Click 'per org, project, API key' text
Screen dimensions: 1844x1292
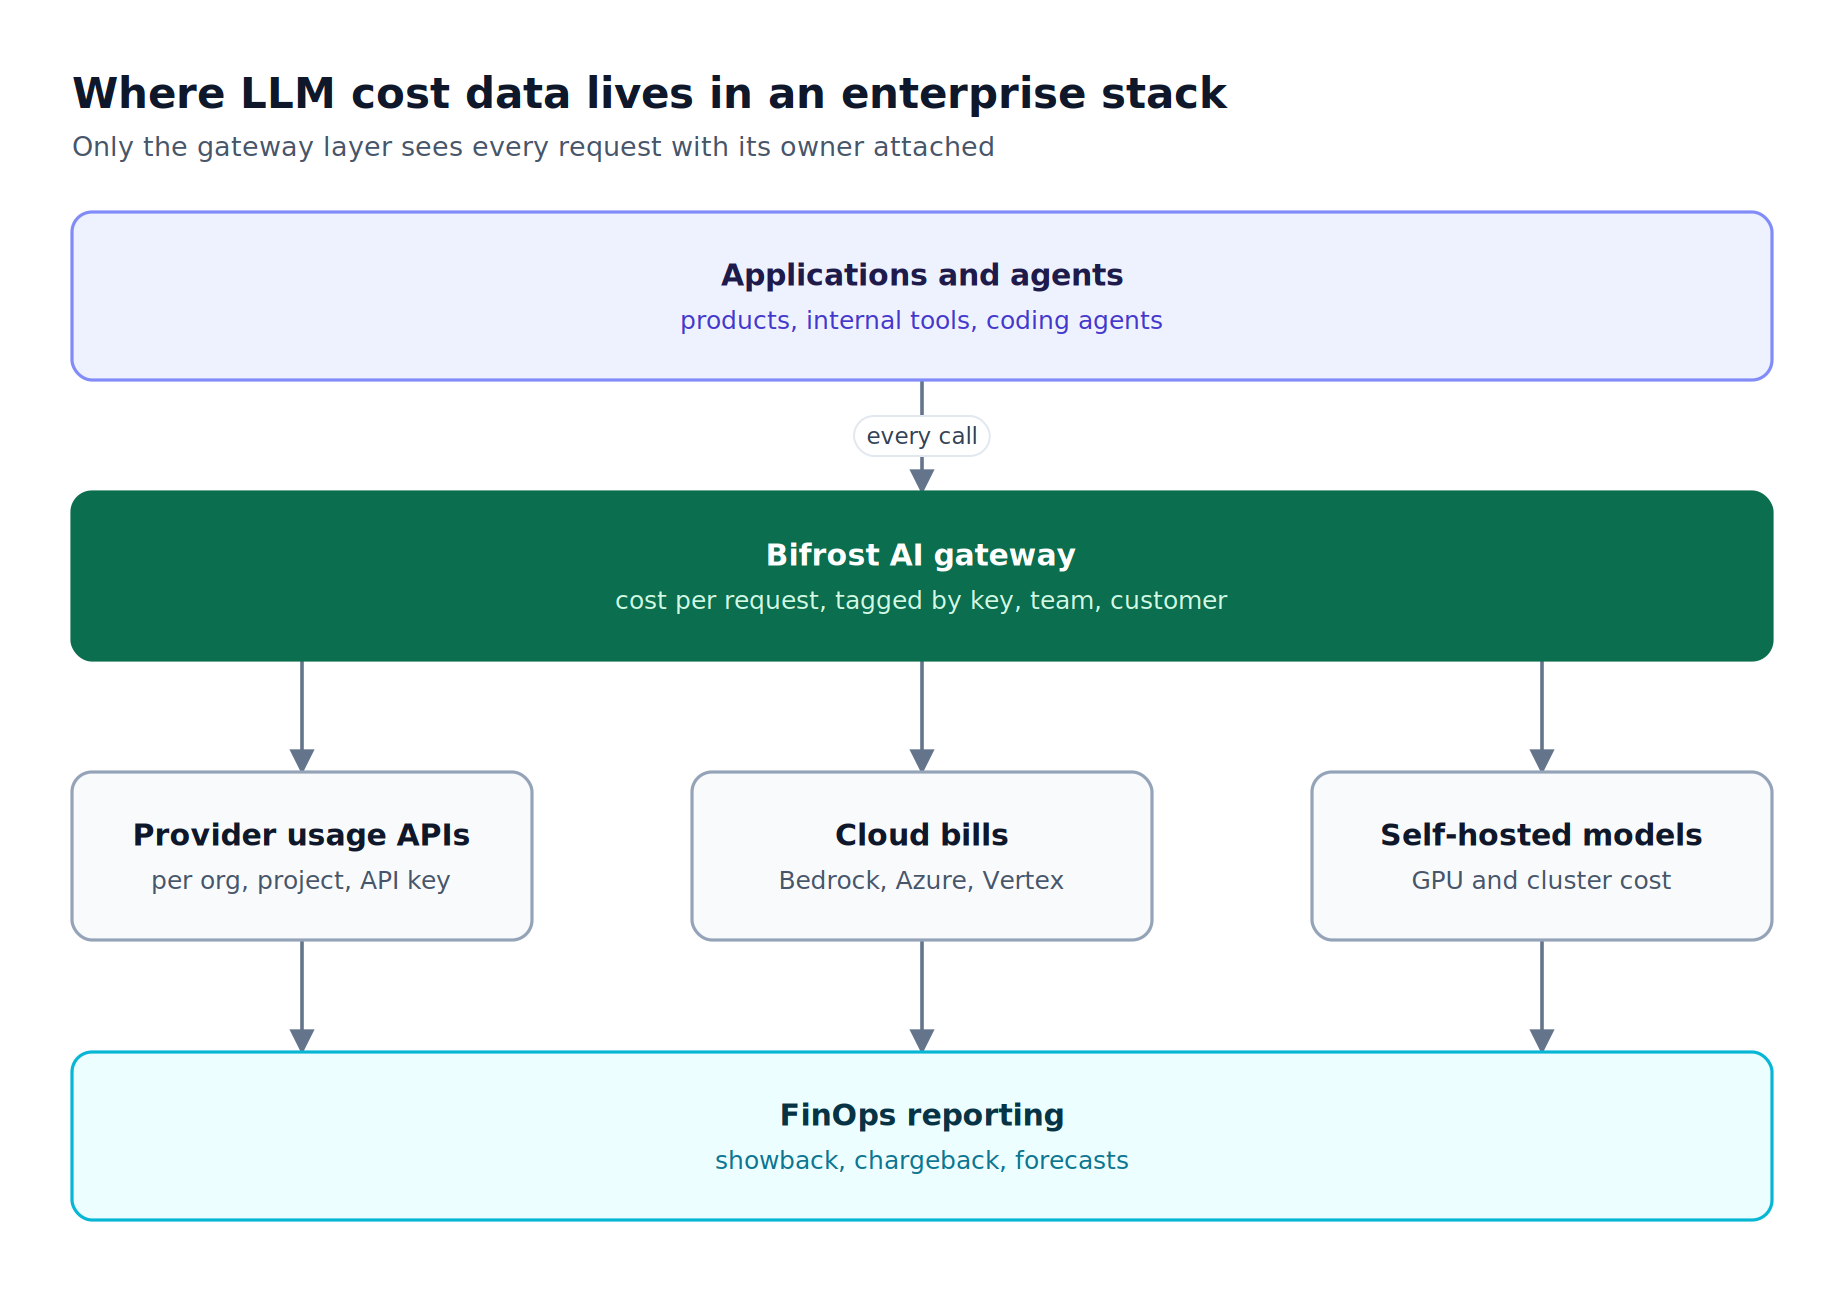pyautogui.click(x=301, y=881)
